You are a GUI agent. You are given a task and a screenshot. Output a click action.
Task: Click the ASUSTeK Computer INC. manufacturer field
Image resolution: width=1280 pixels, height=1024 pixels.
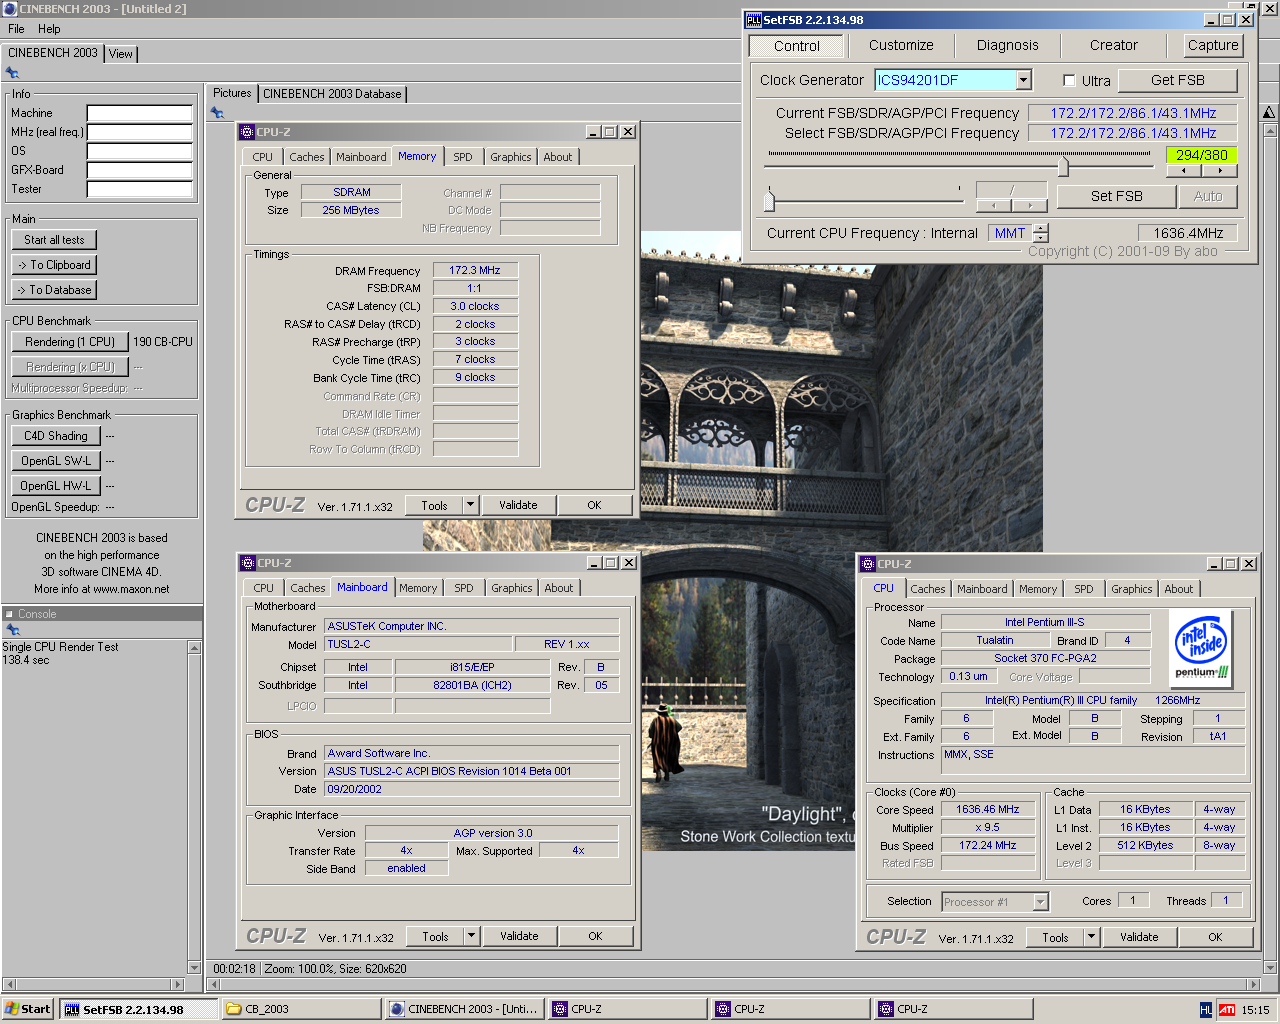click(472, 626)
